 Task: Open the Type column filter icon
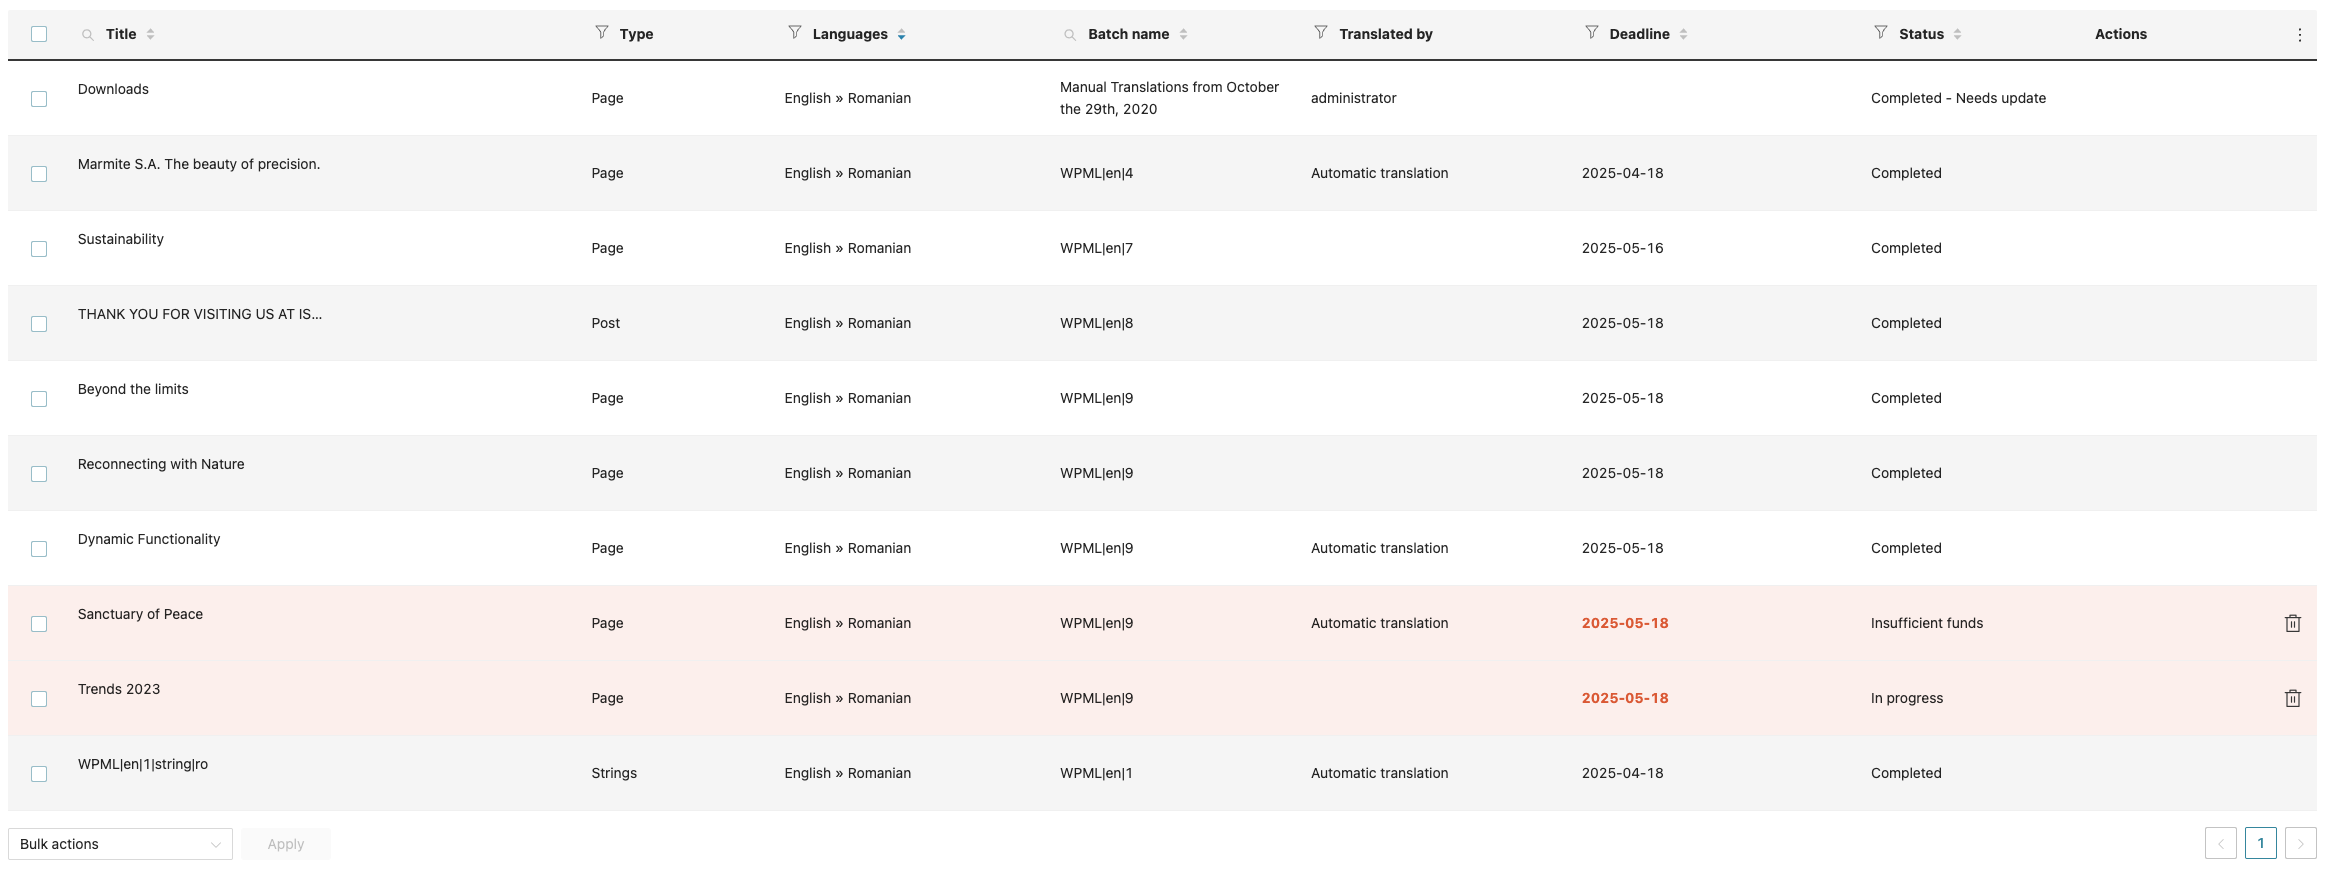[x=602, y=33]
